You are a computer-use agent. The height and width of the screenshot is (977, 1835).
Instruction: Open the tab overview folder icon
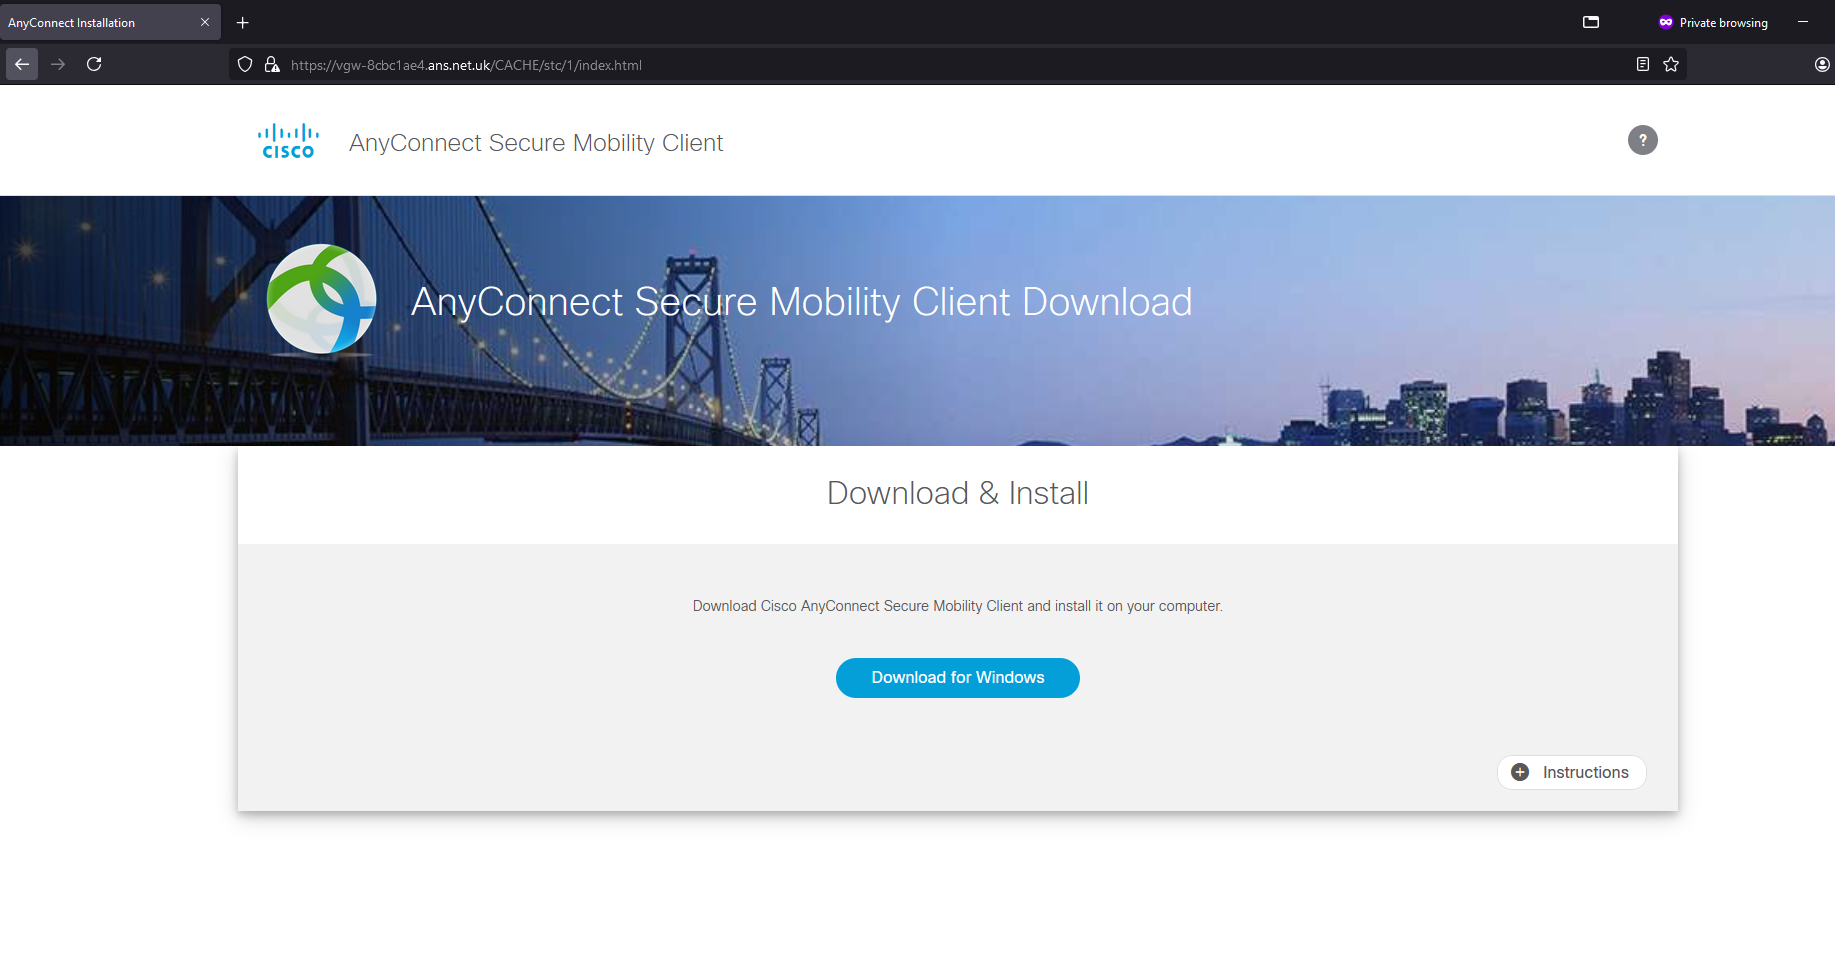pyautogui.click(x=1591, y=22)
